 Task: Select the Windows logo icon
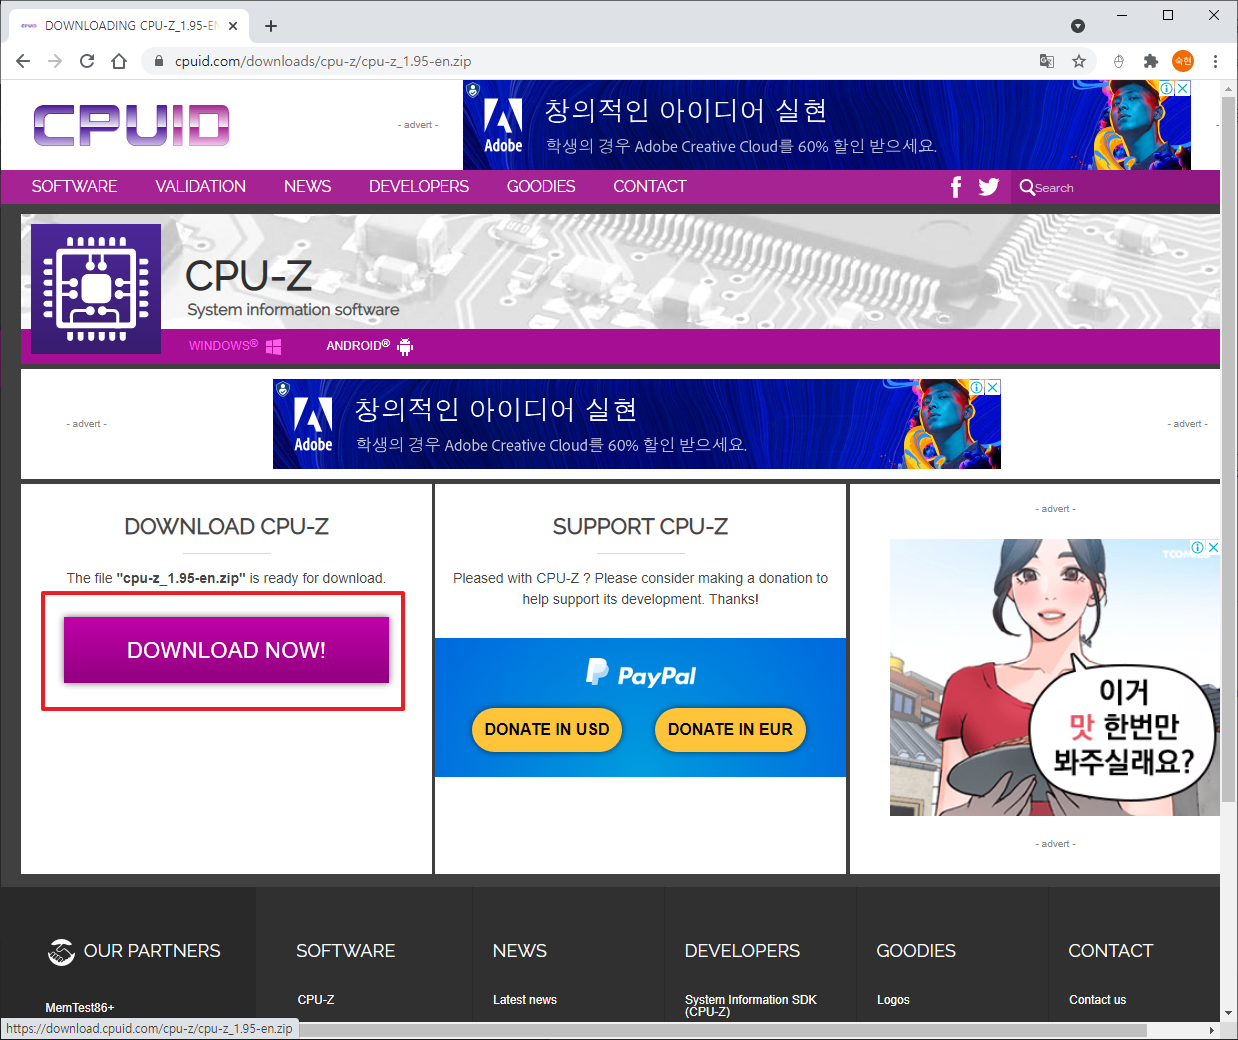tap(273, 346)
